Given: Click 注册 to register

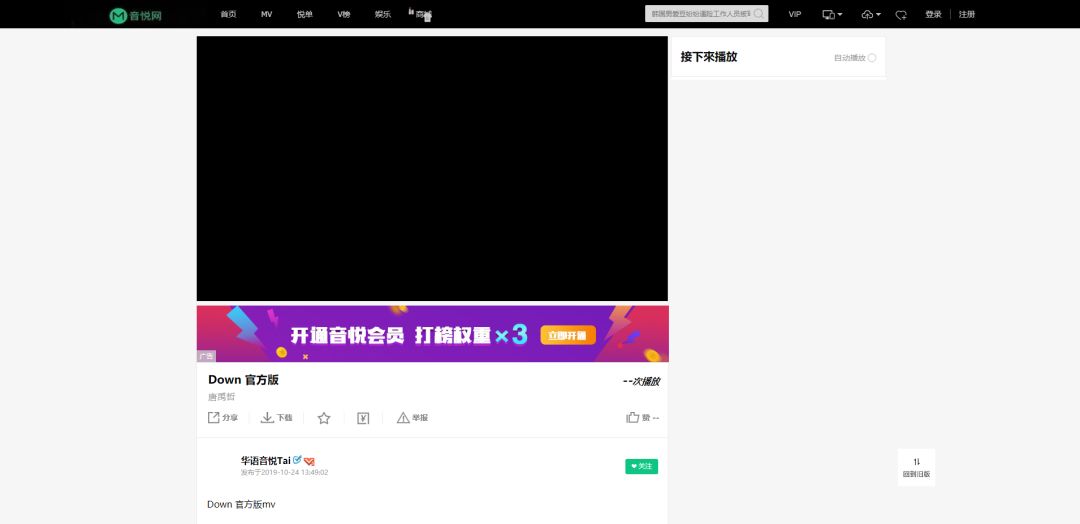Looking at the screenshot, I should pyautogui.click(x=967, y=14).
